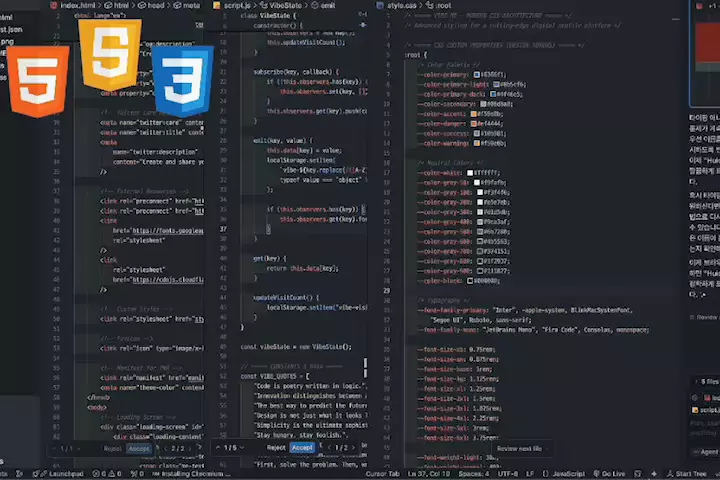The width and height of the screenshot is (720, 480).
Task: Click the index.html file icon in breadcrumb
Action: [x=54, y=6]
